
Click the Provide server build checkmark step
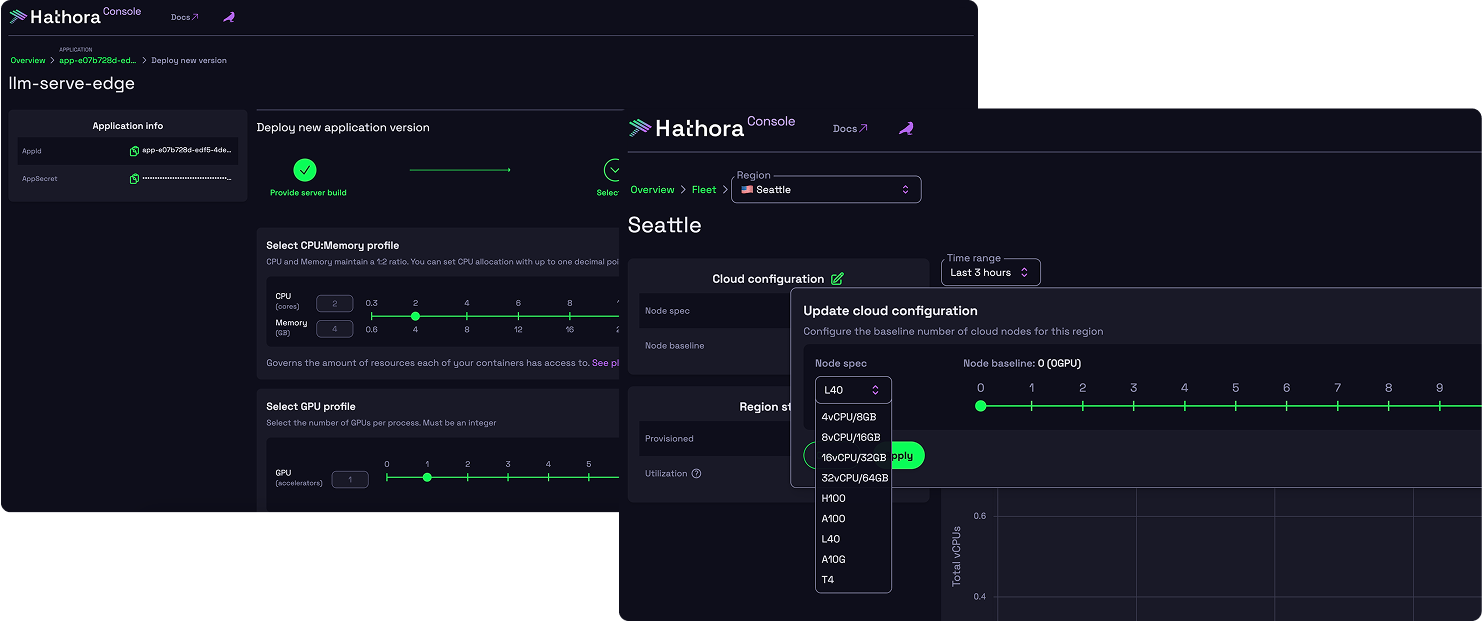(x=305, y=170)
